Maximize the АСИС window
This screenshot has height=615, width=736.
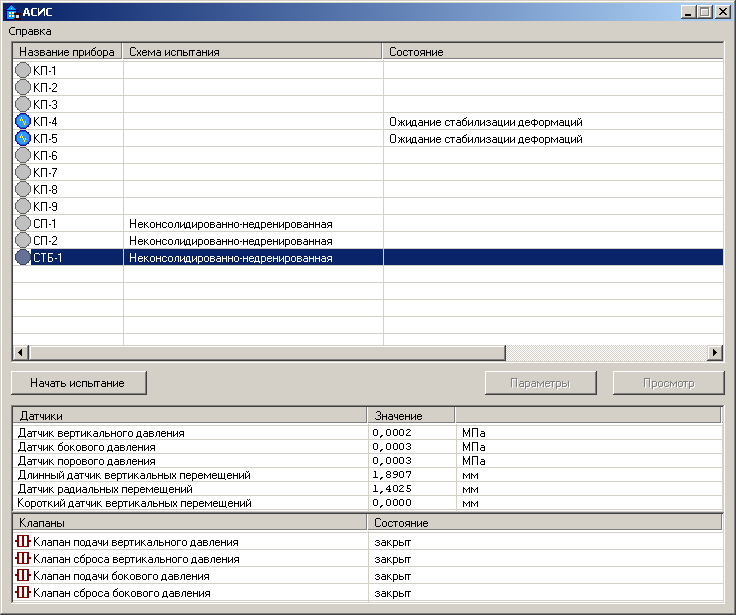705,12
